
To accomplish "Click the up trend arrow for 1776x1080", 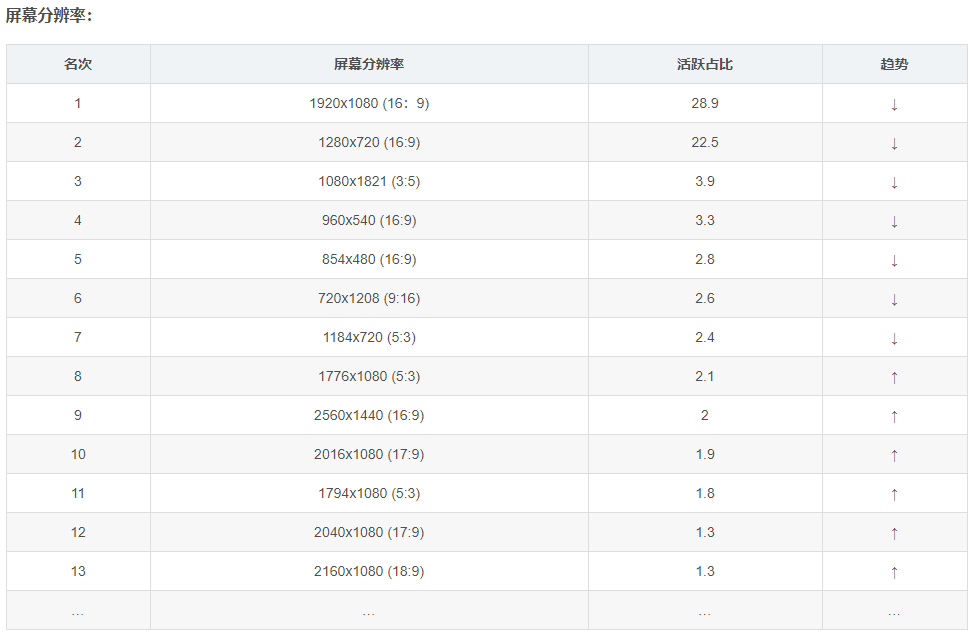I will click(894, 377).
